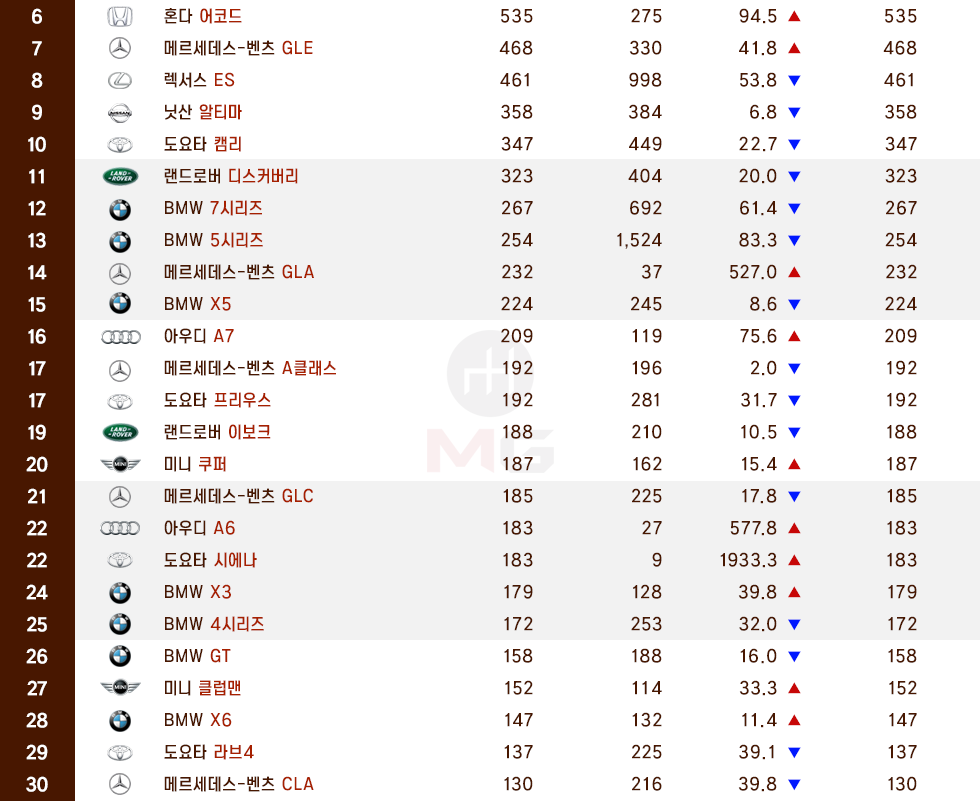The width and height of the screenshot is (980, 801).
Task: Click the Honda logo beside 어코드
Action: 120,16
